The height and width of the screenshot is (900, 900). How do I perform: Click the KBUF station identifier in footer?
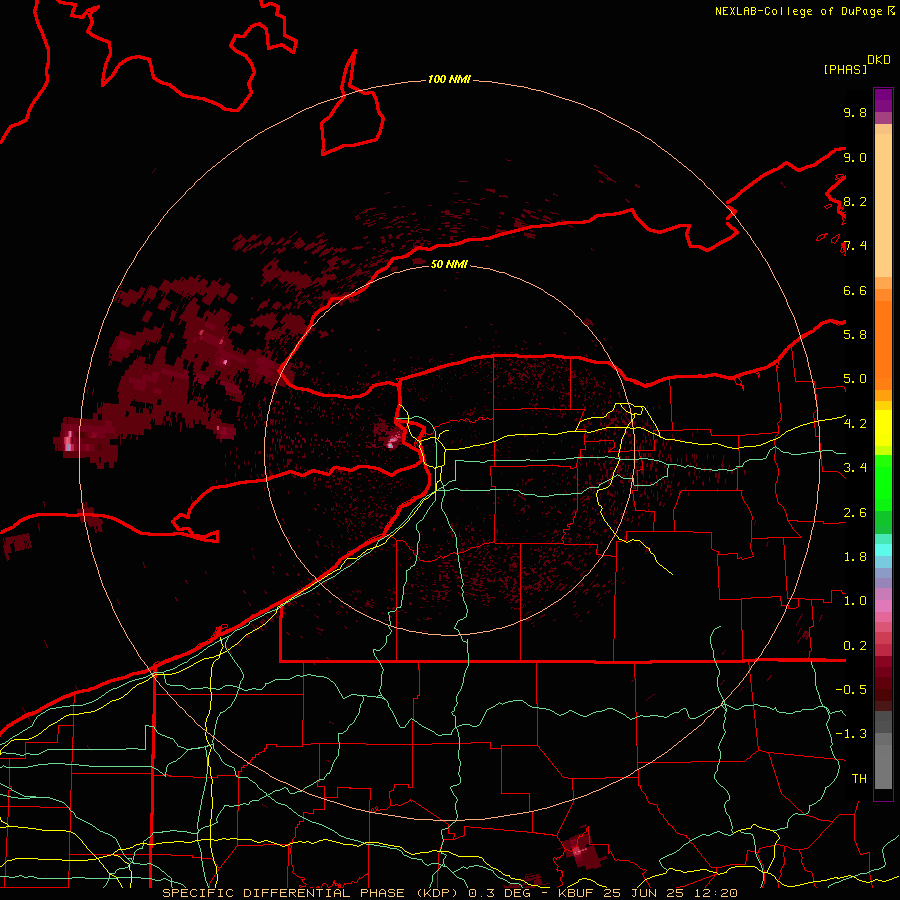(578, 893)
